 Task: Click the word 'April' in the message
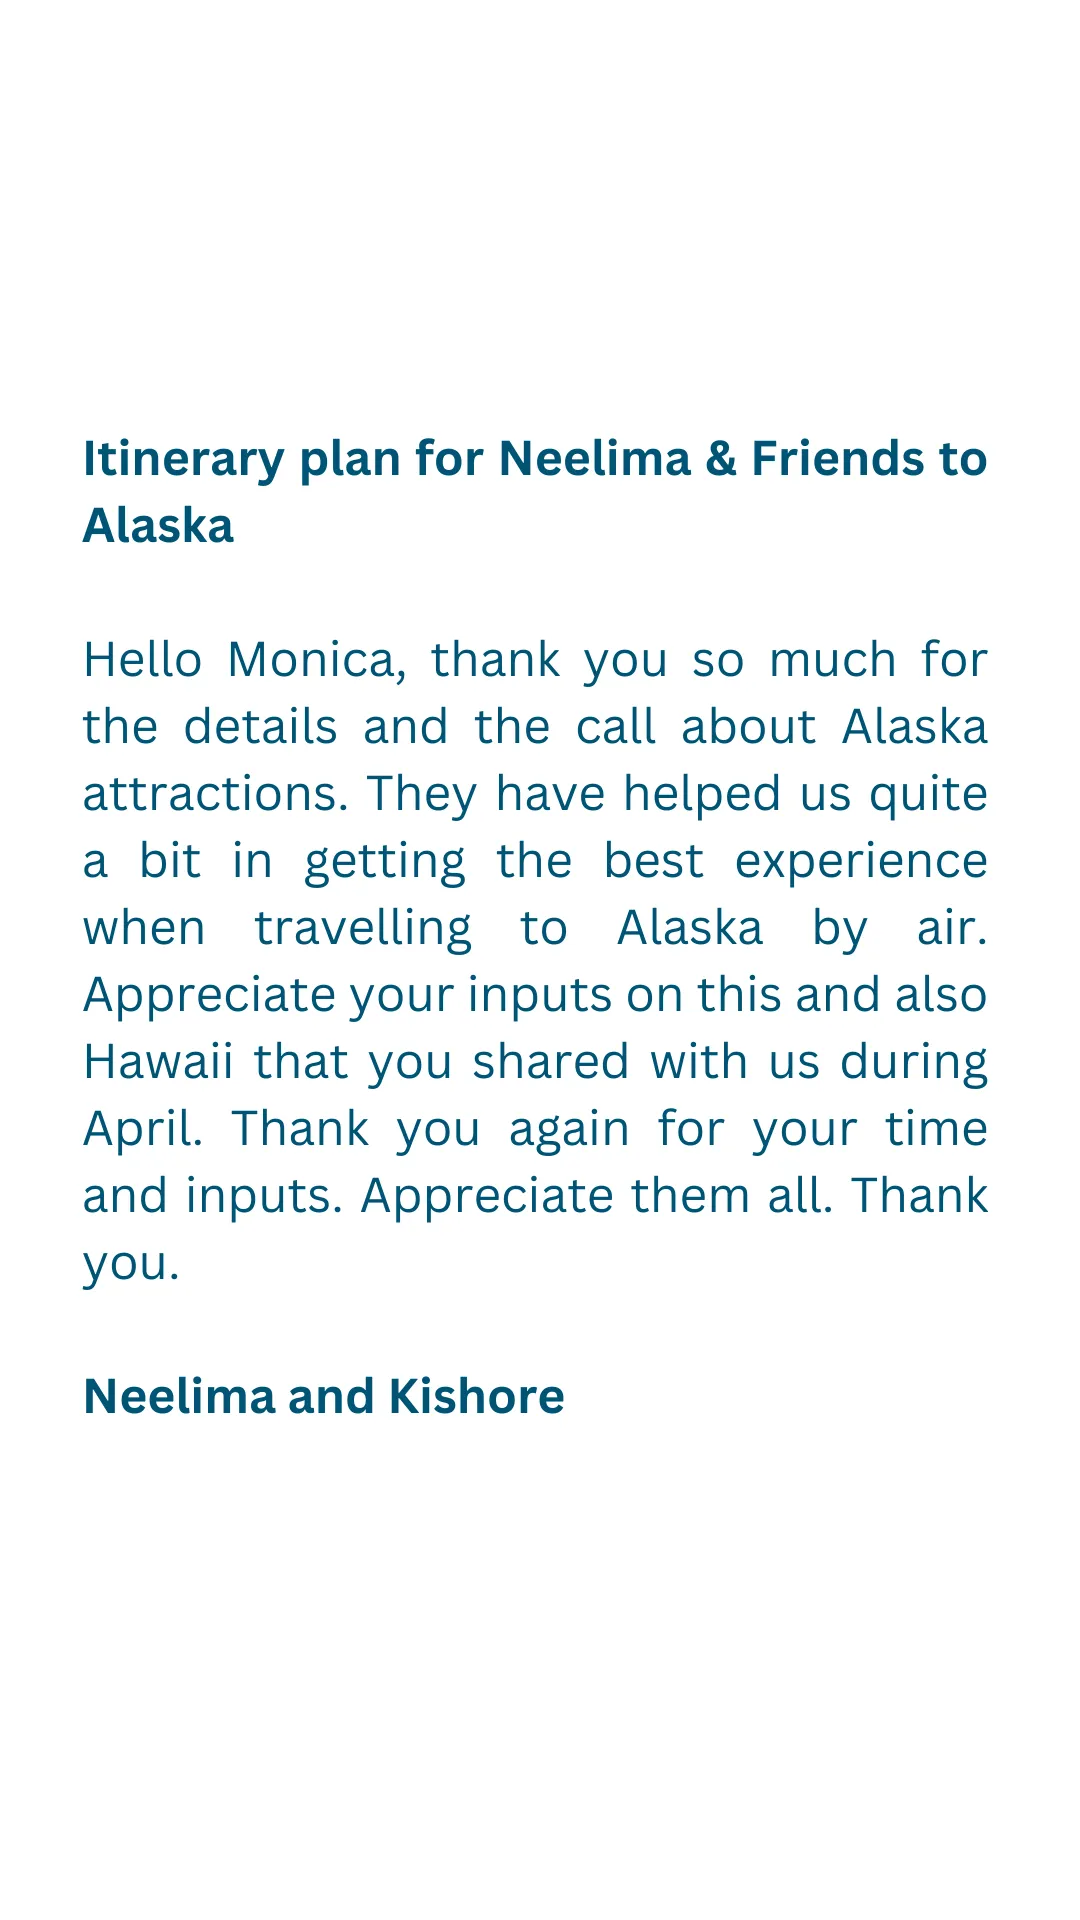(x=143, y=1131)
